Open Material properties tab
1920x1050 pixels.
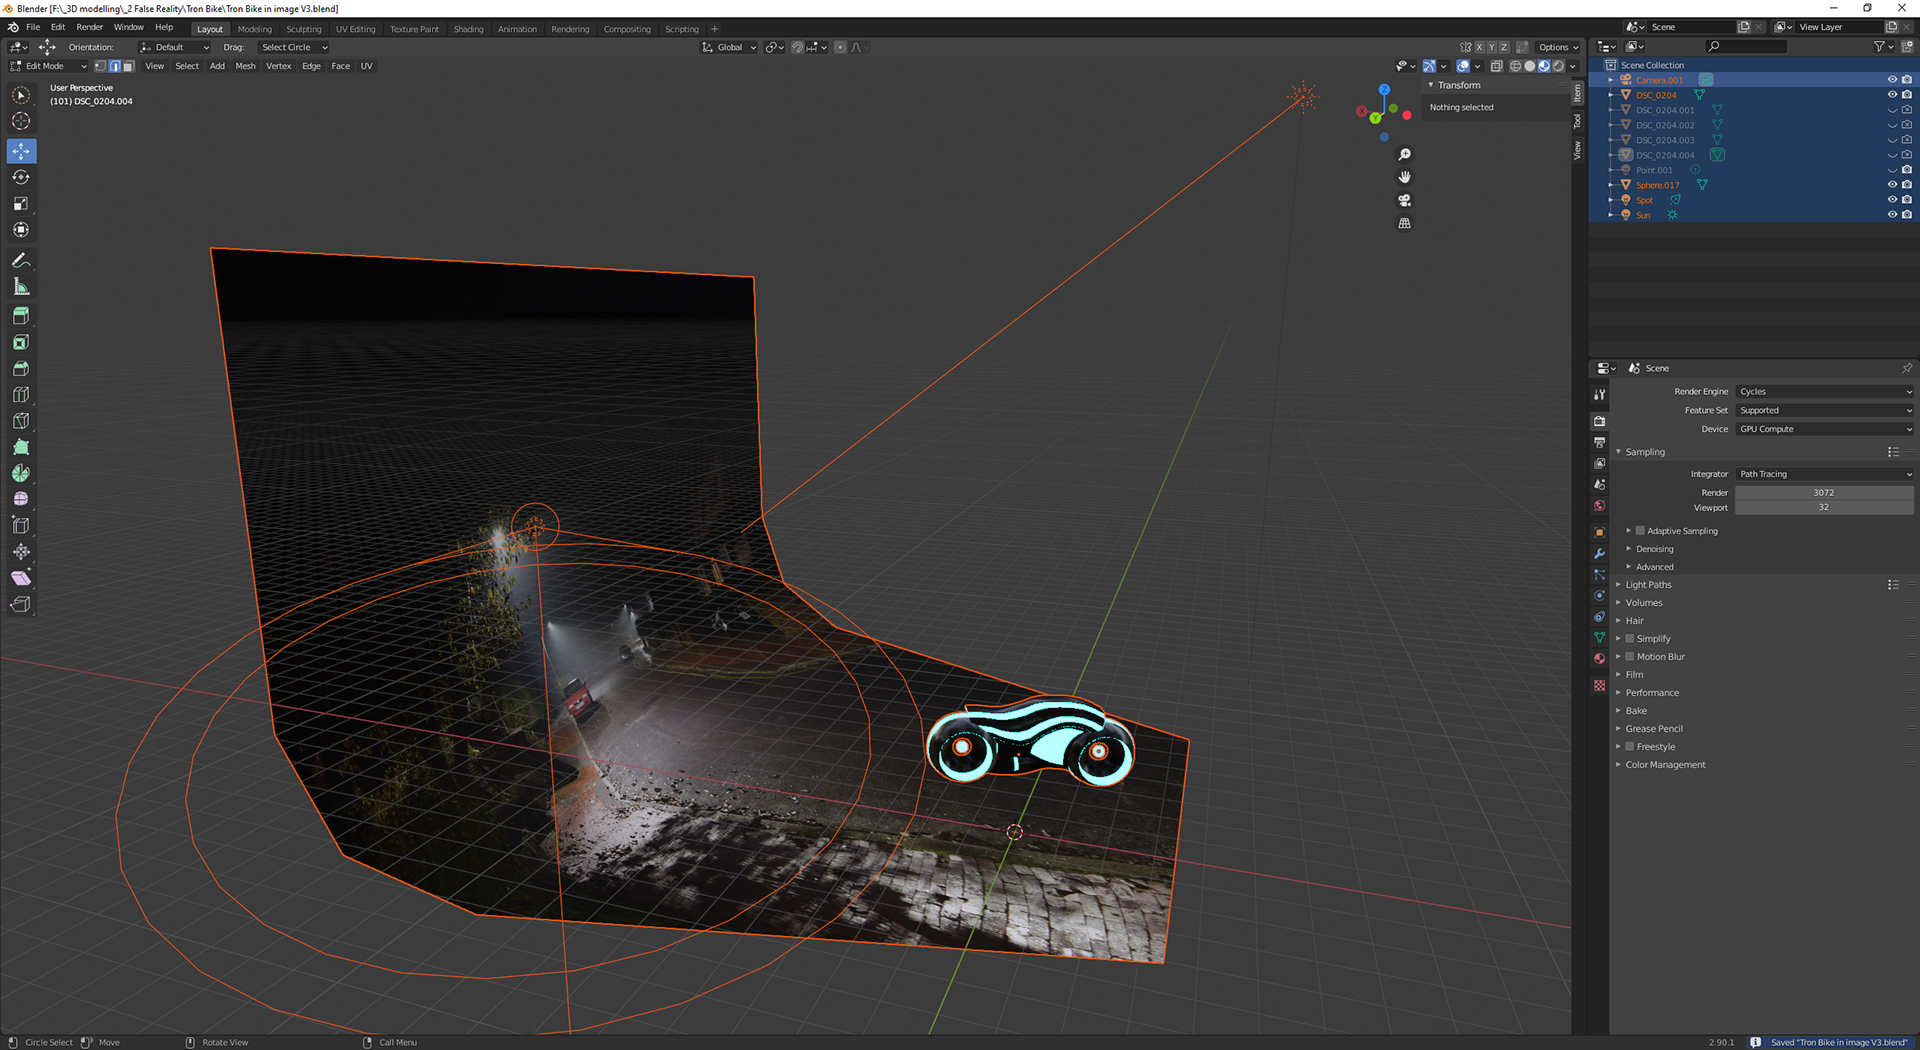coord(1599,659)
